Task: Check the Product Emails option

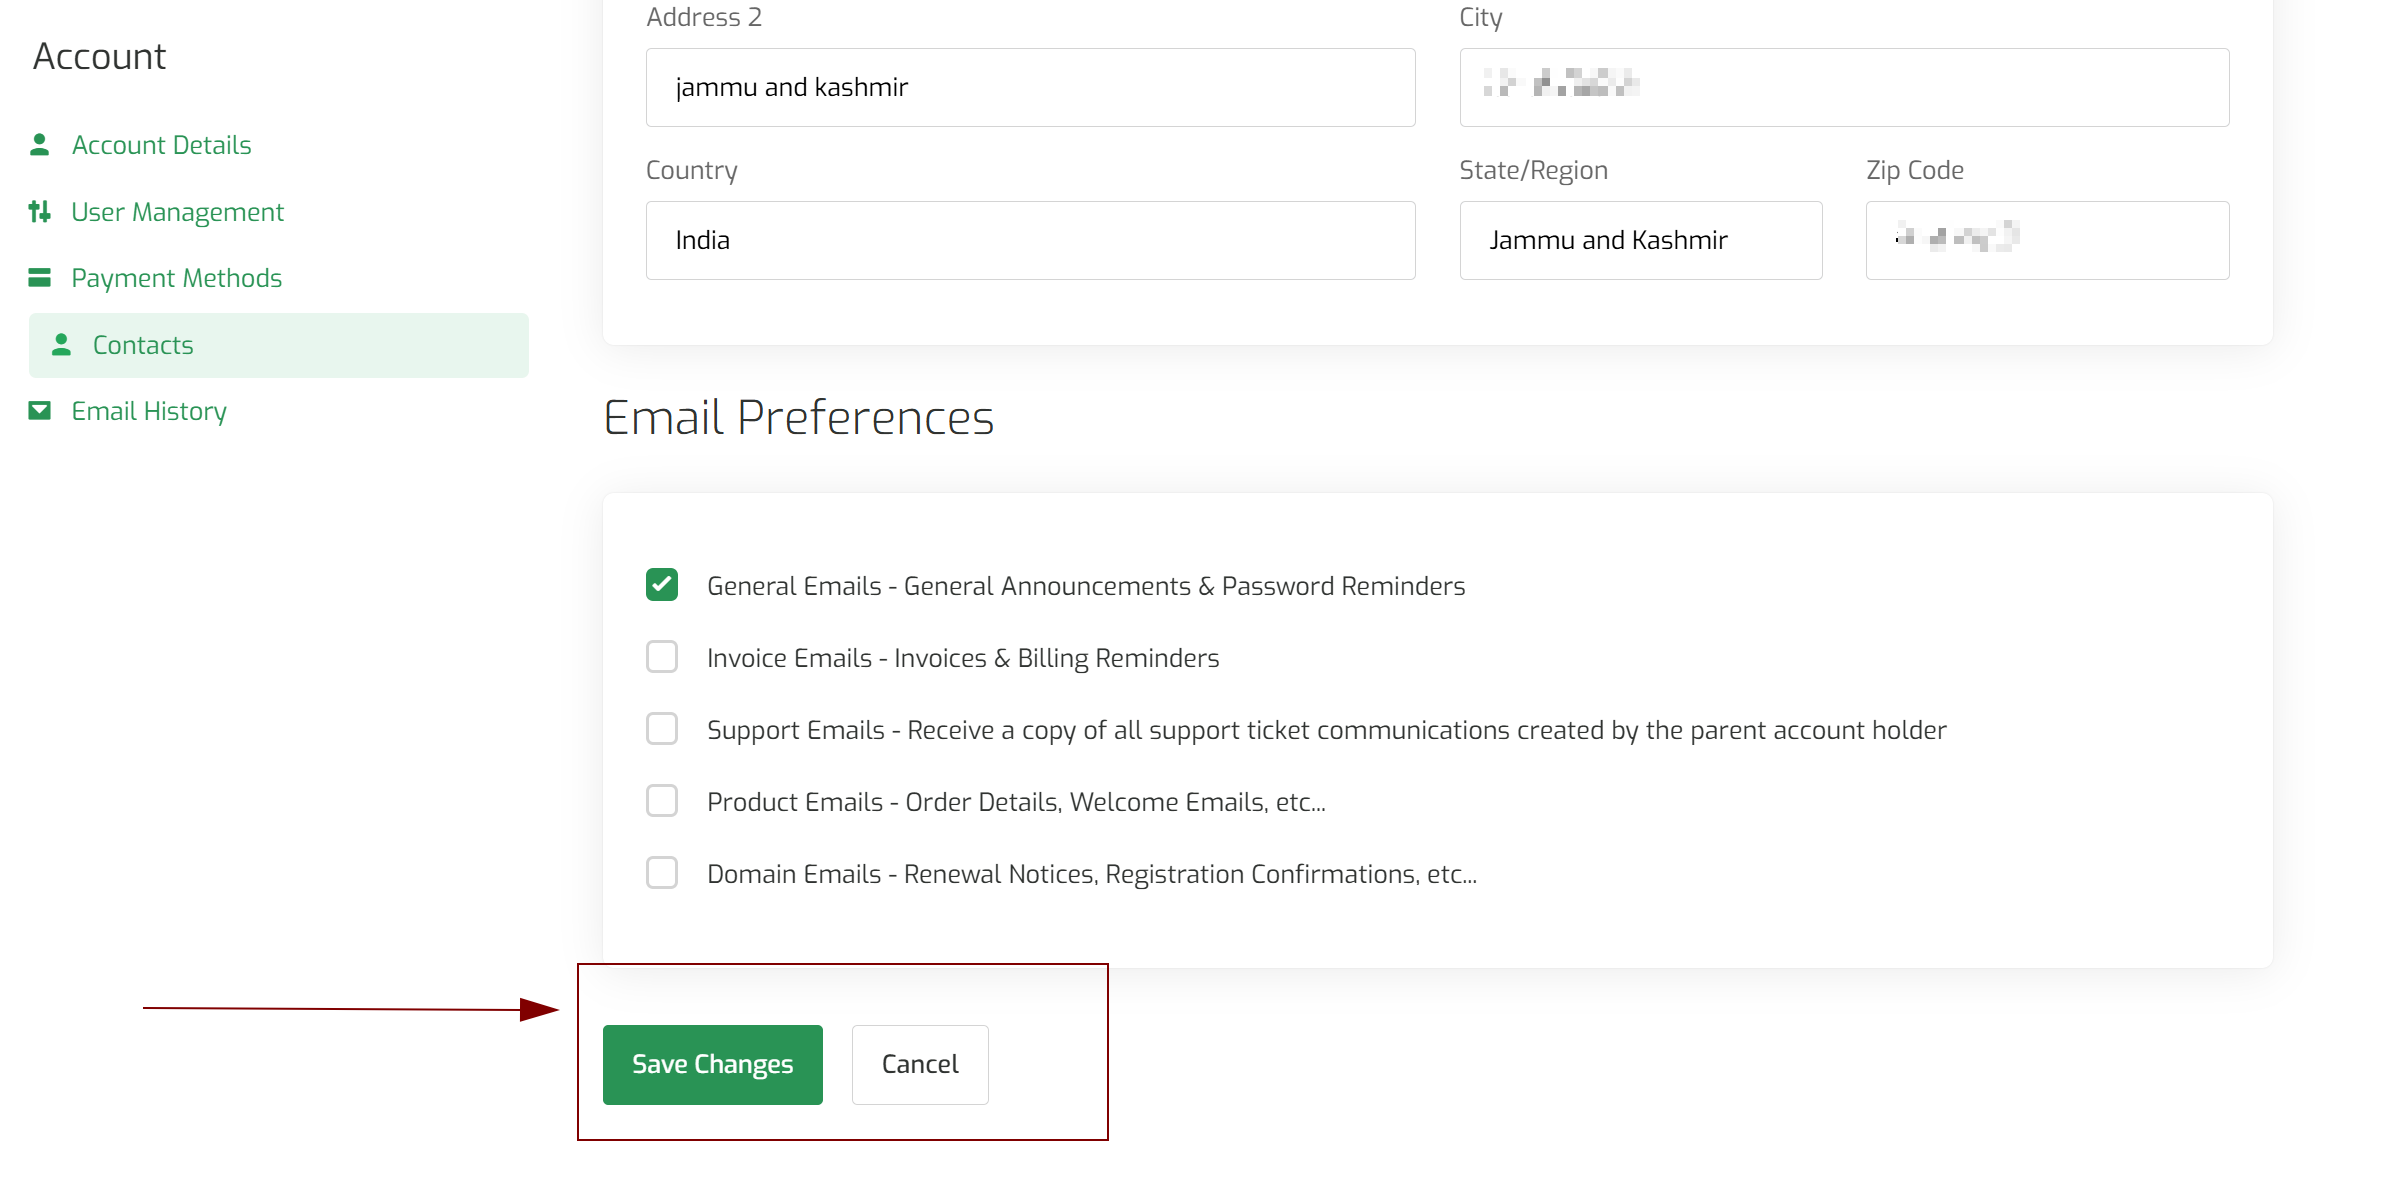Action: click(x=662, y=801)
